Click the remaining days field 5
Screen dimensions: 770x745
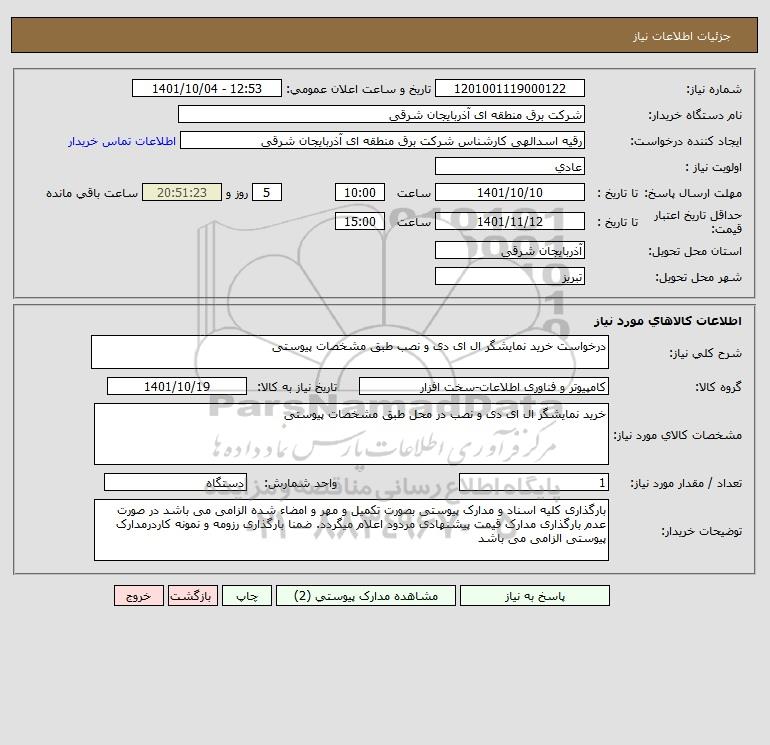(x=267, y=193)
